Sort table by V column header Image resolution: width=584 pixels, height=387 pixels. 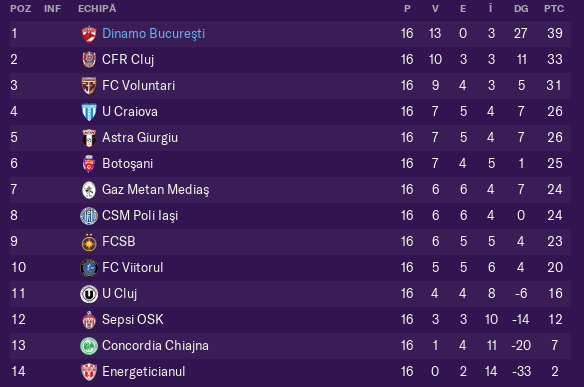(x=435, y=9)
